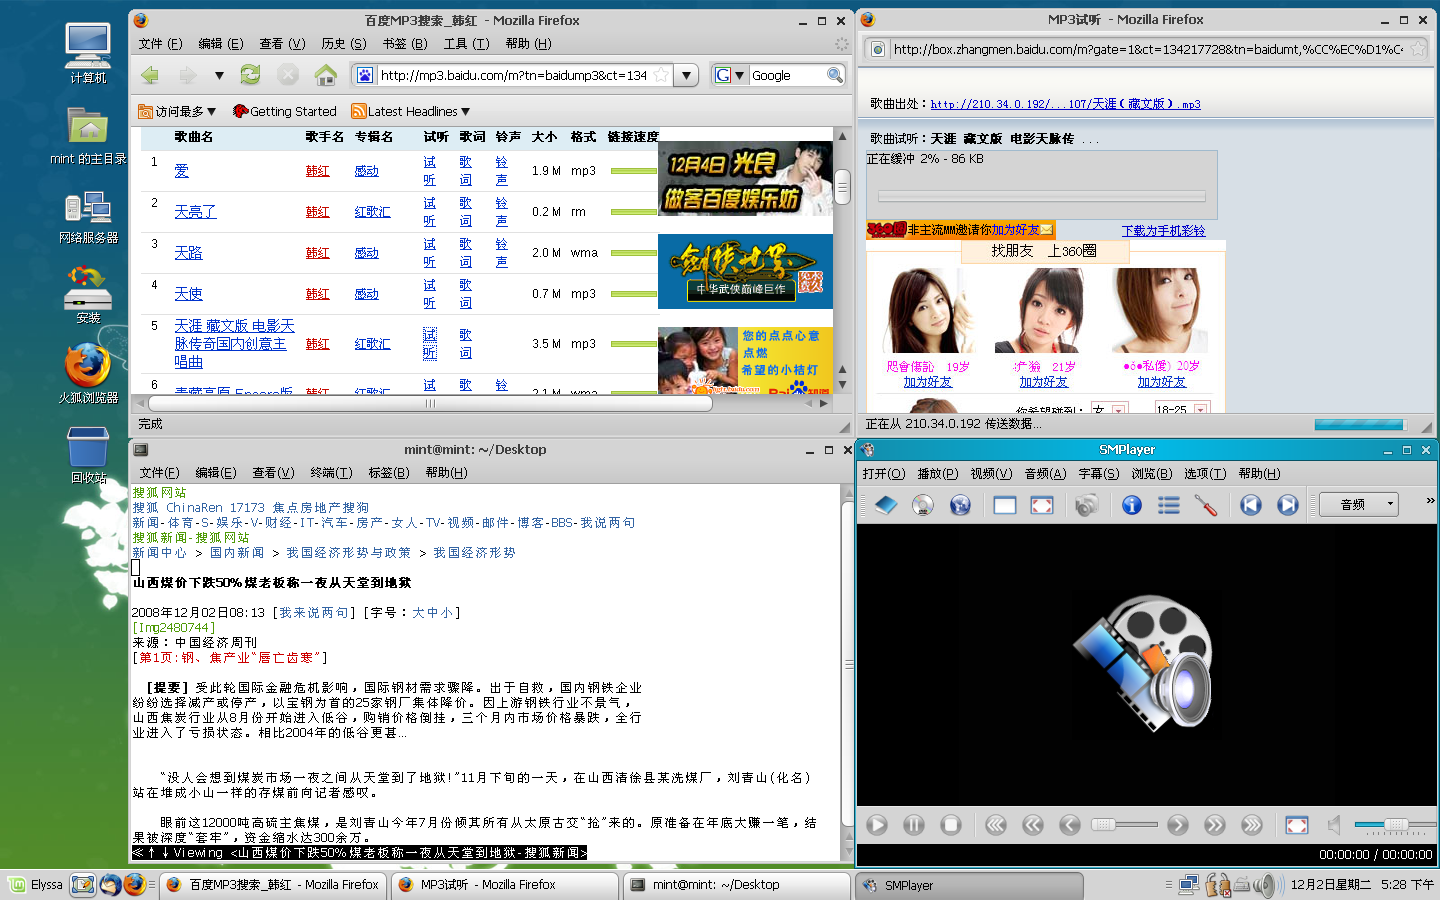Select the Install desktop icon

pos(88,295)
